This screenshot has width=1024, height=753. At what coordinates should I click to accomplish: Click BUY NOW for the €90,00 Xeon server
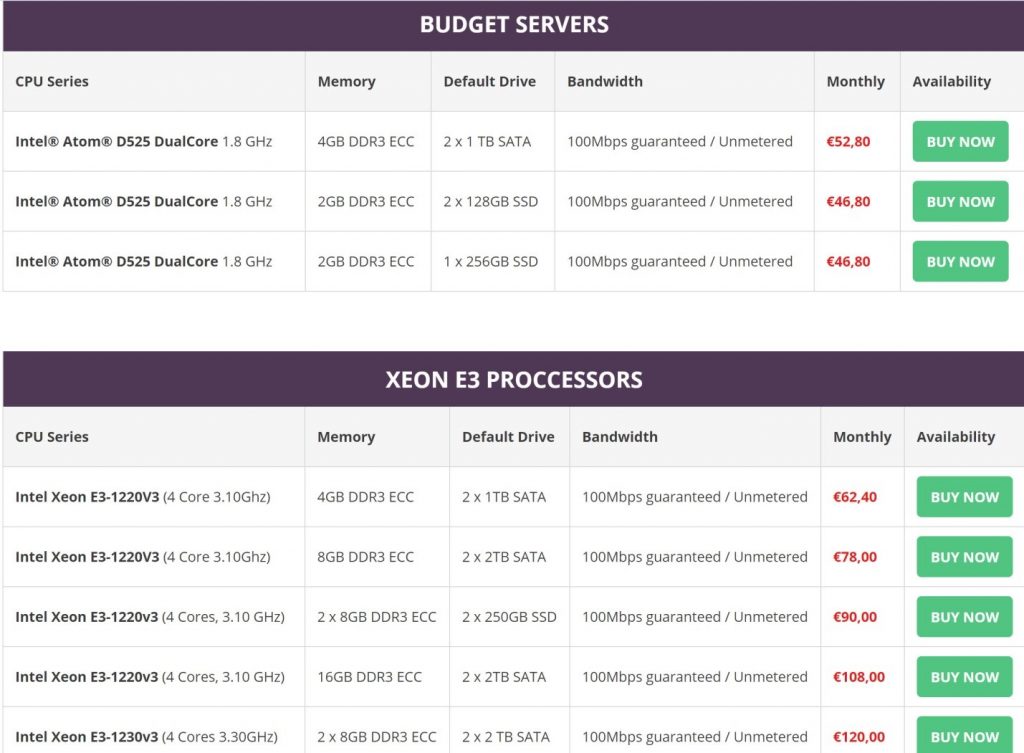(964, 617)
